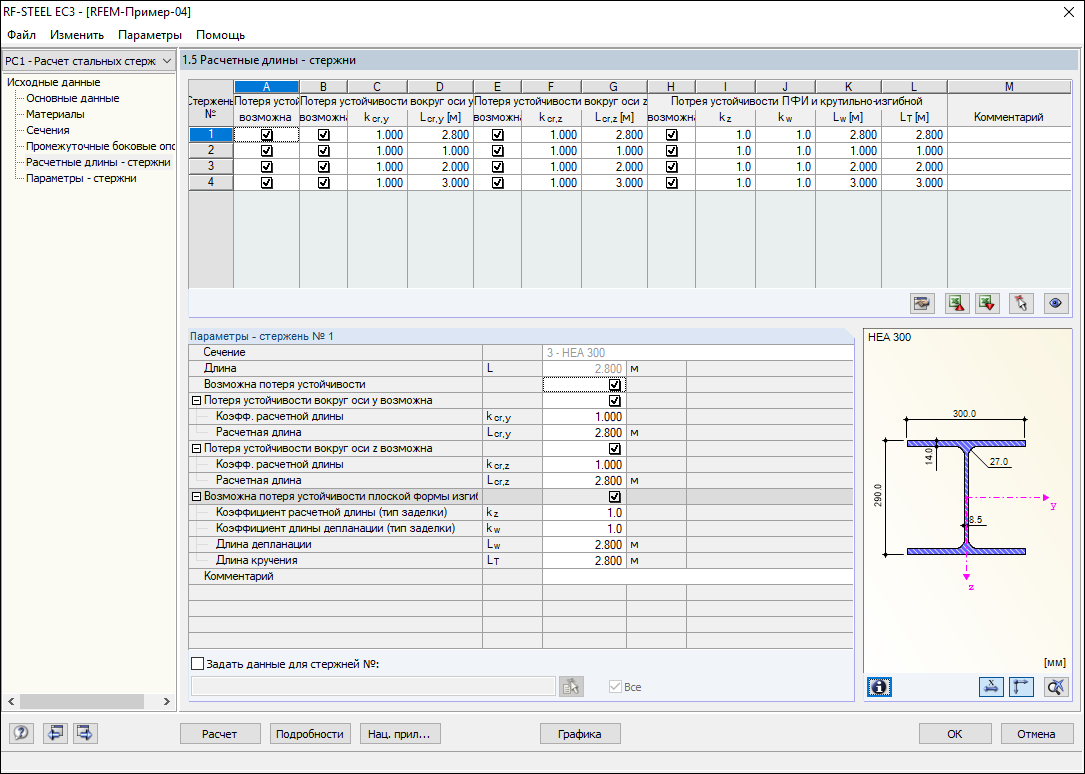Toggle buckling possible checkbox for member 1
The image size is (1085, 774).
[x=266, y=135]
